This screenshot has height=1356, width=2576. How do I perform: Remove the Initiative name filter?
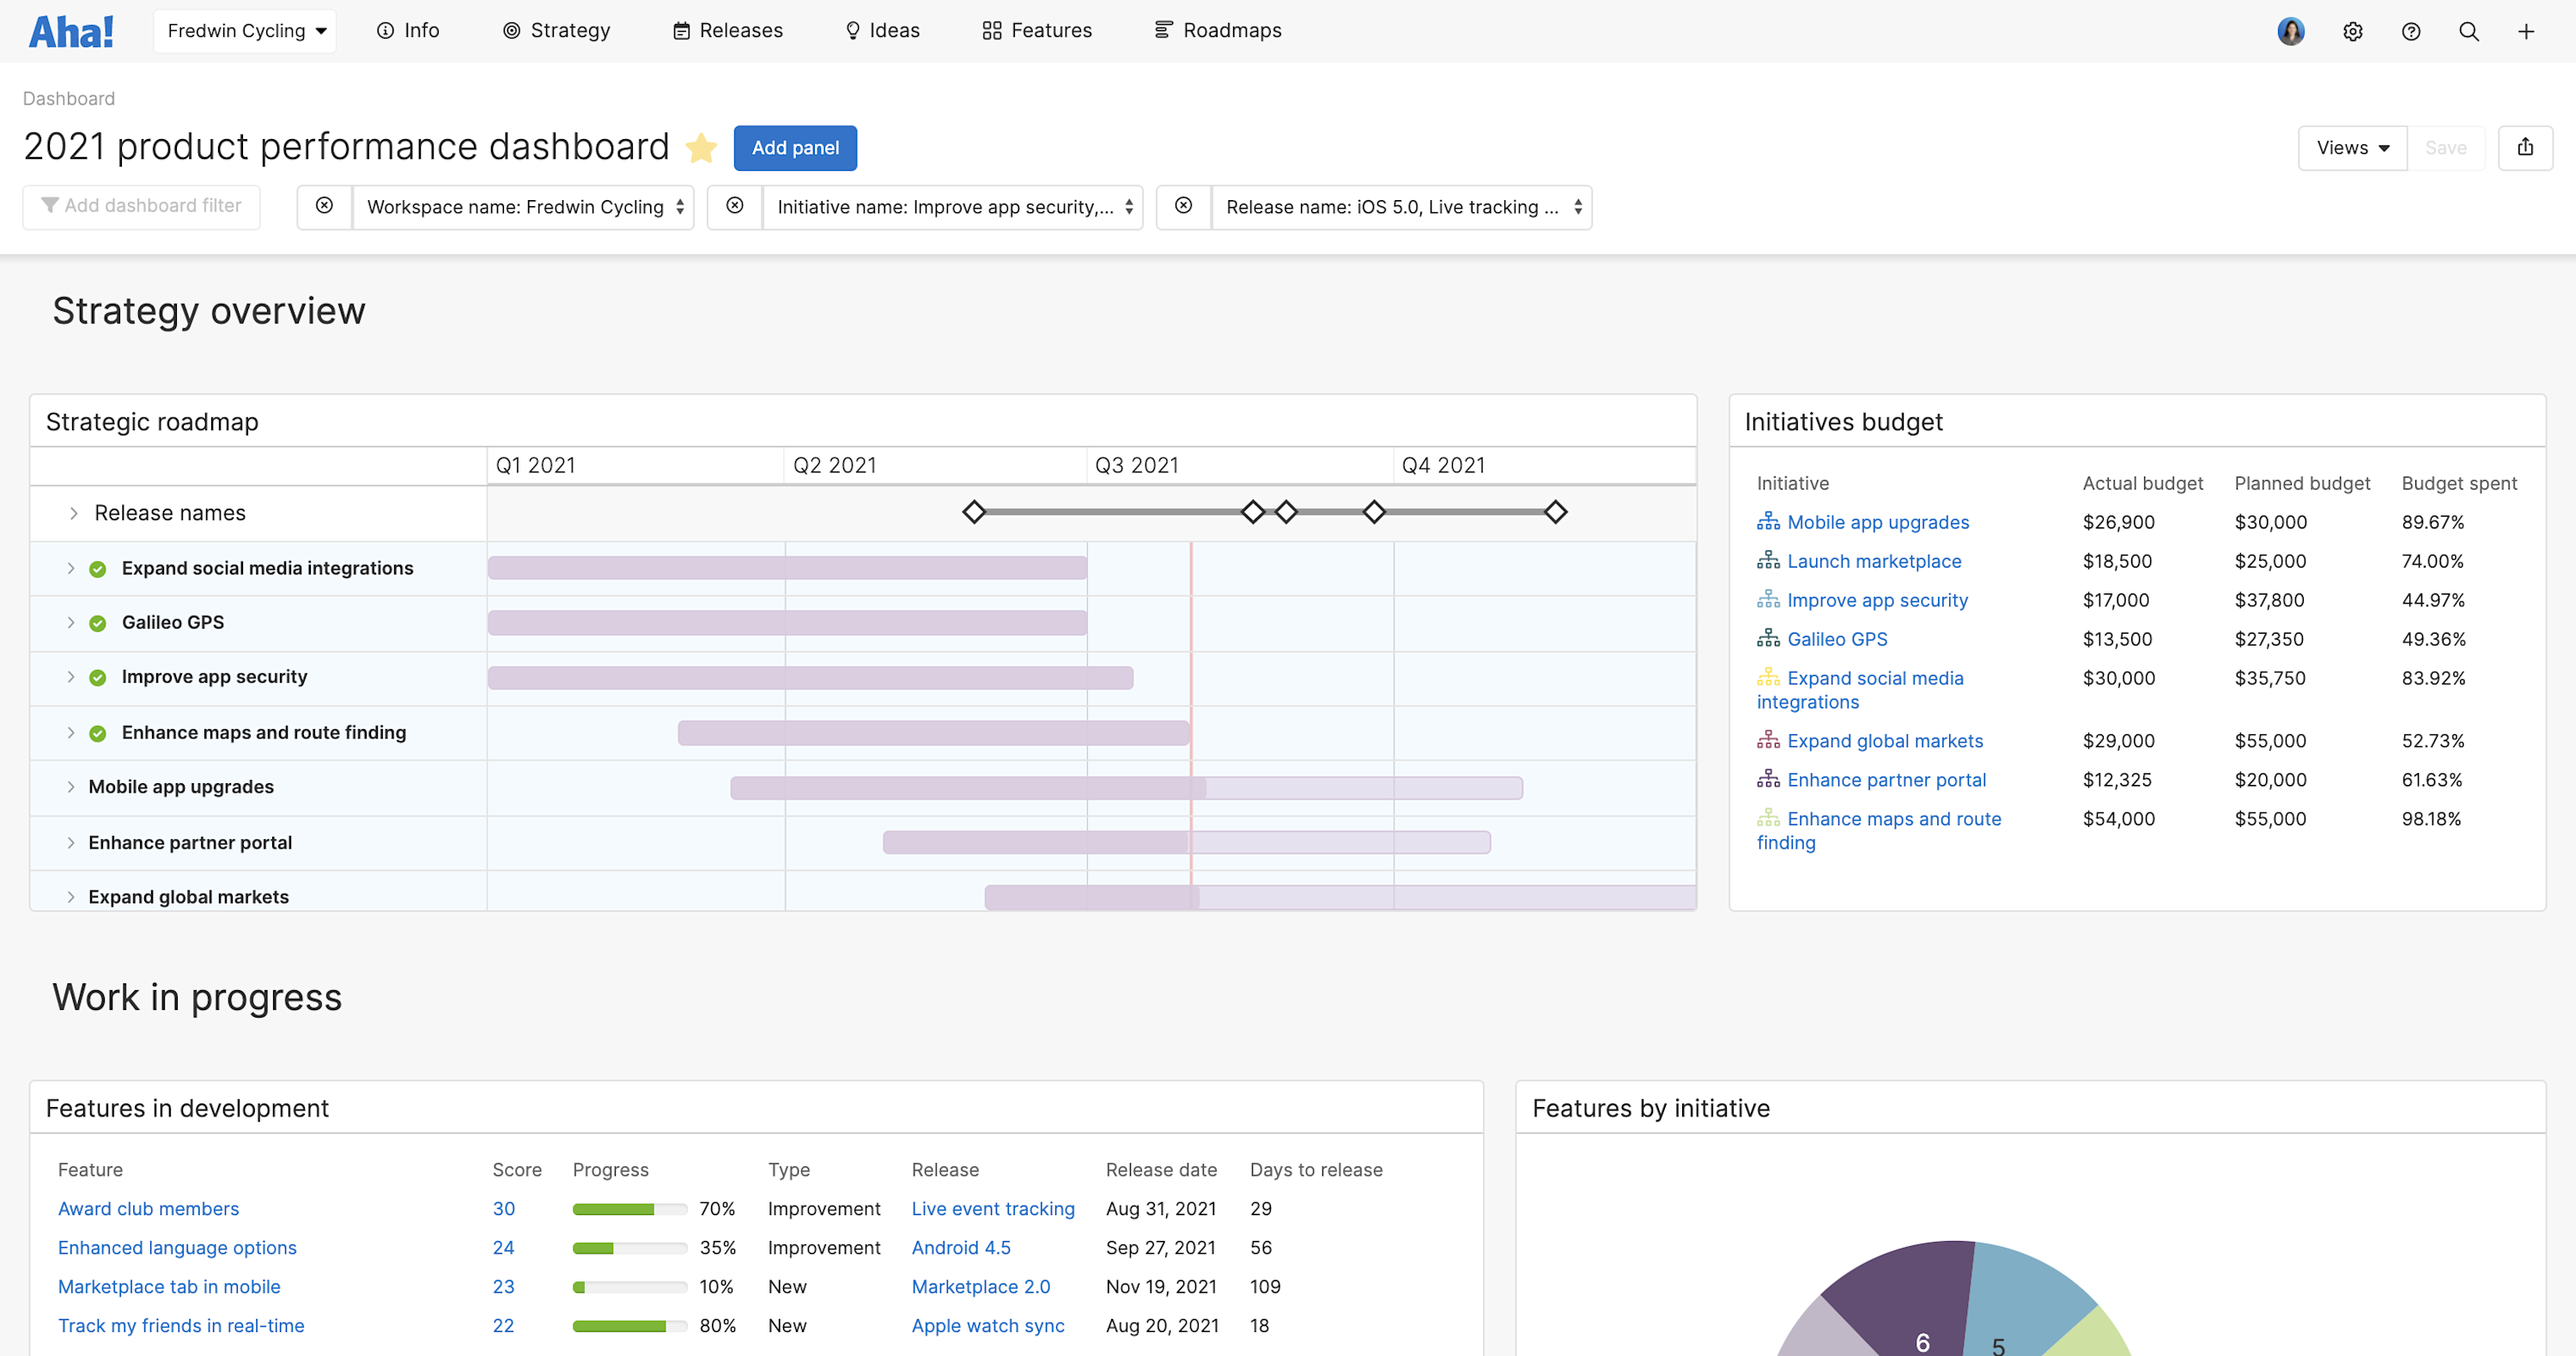coord(735,206)
